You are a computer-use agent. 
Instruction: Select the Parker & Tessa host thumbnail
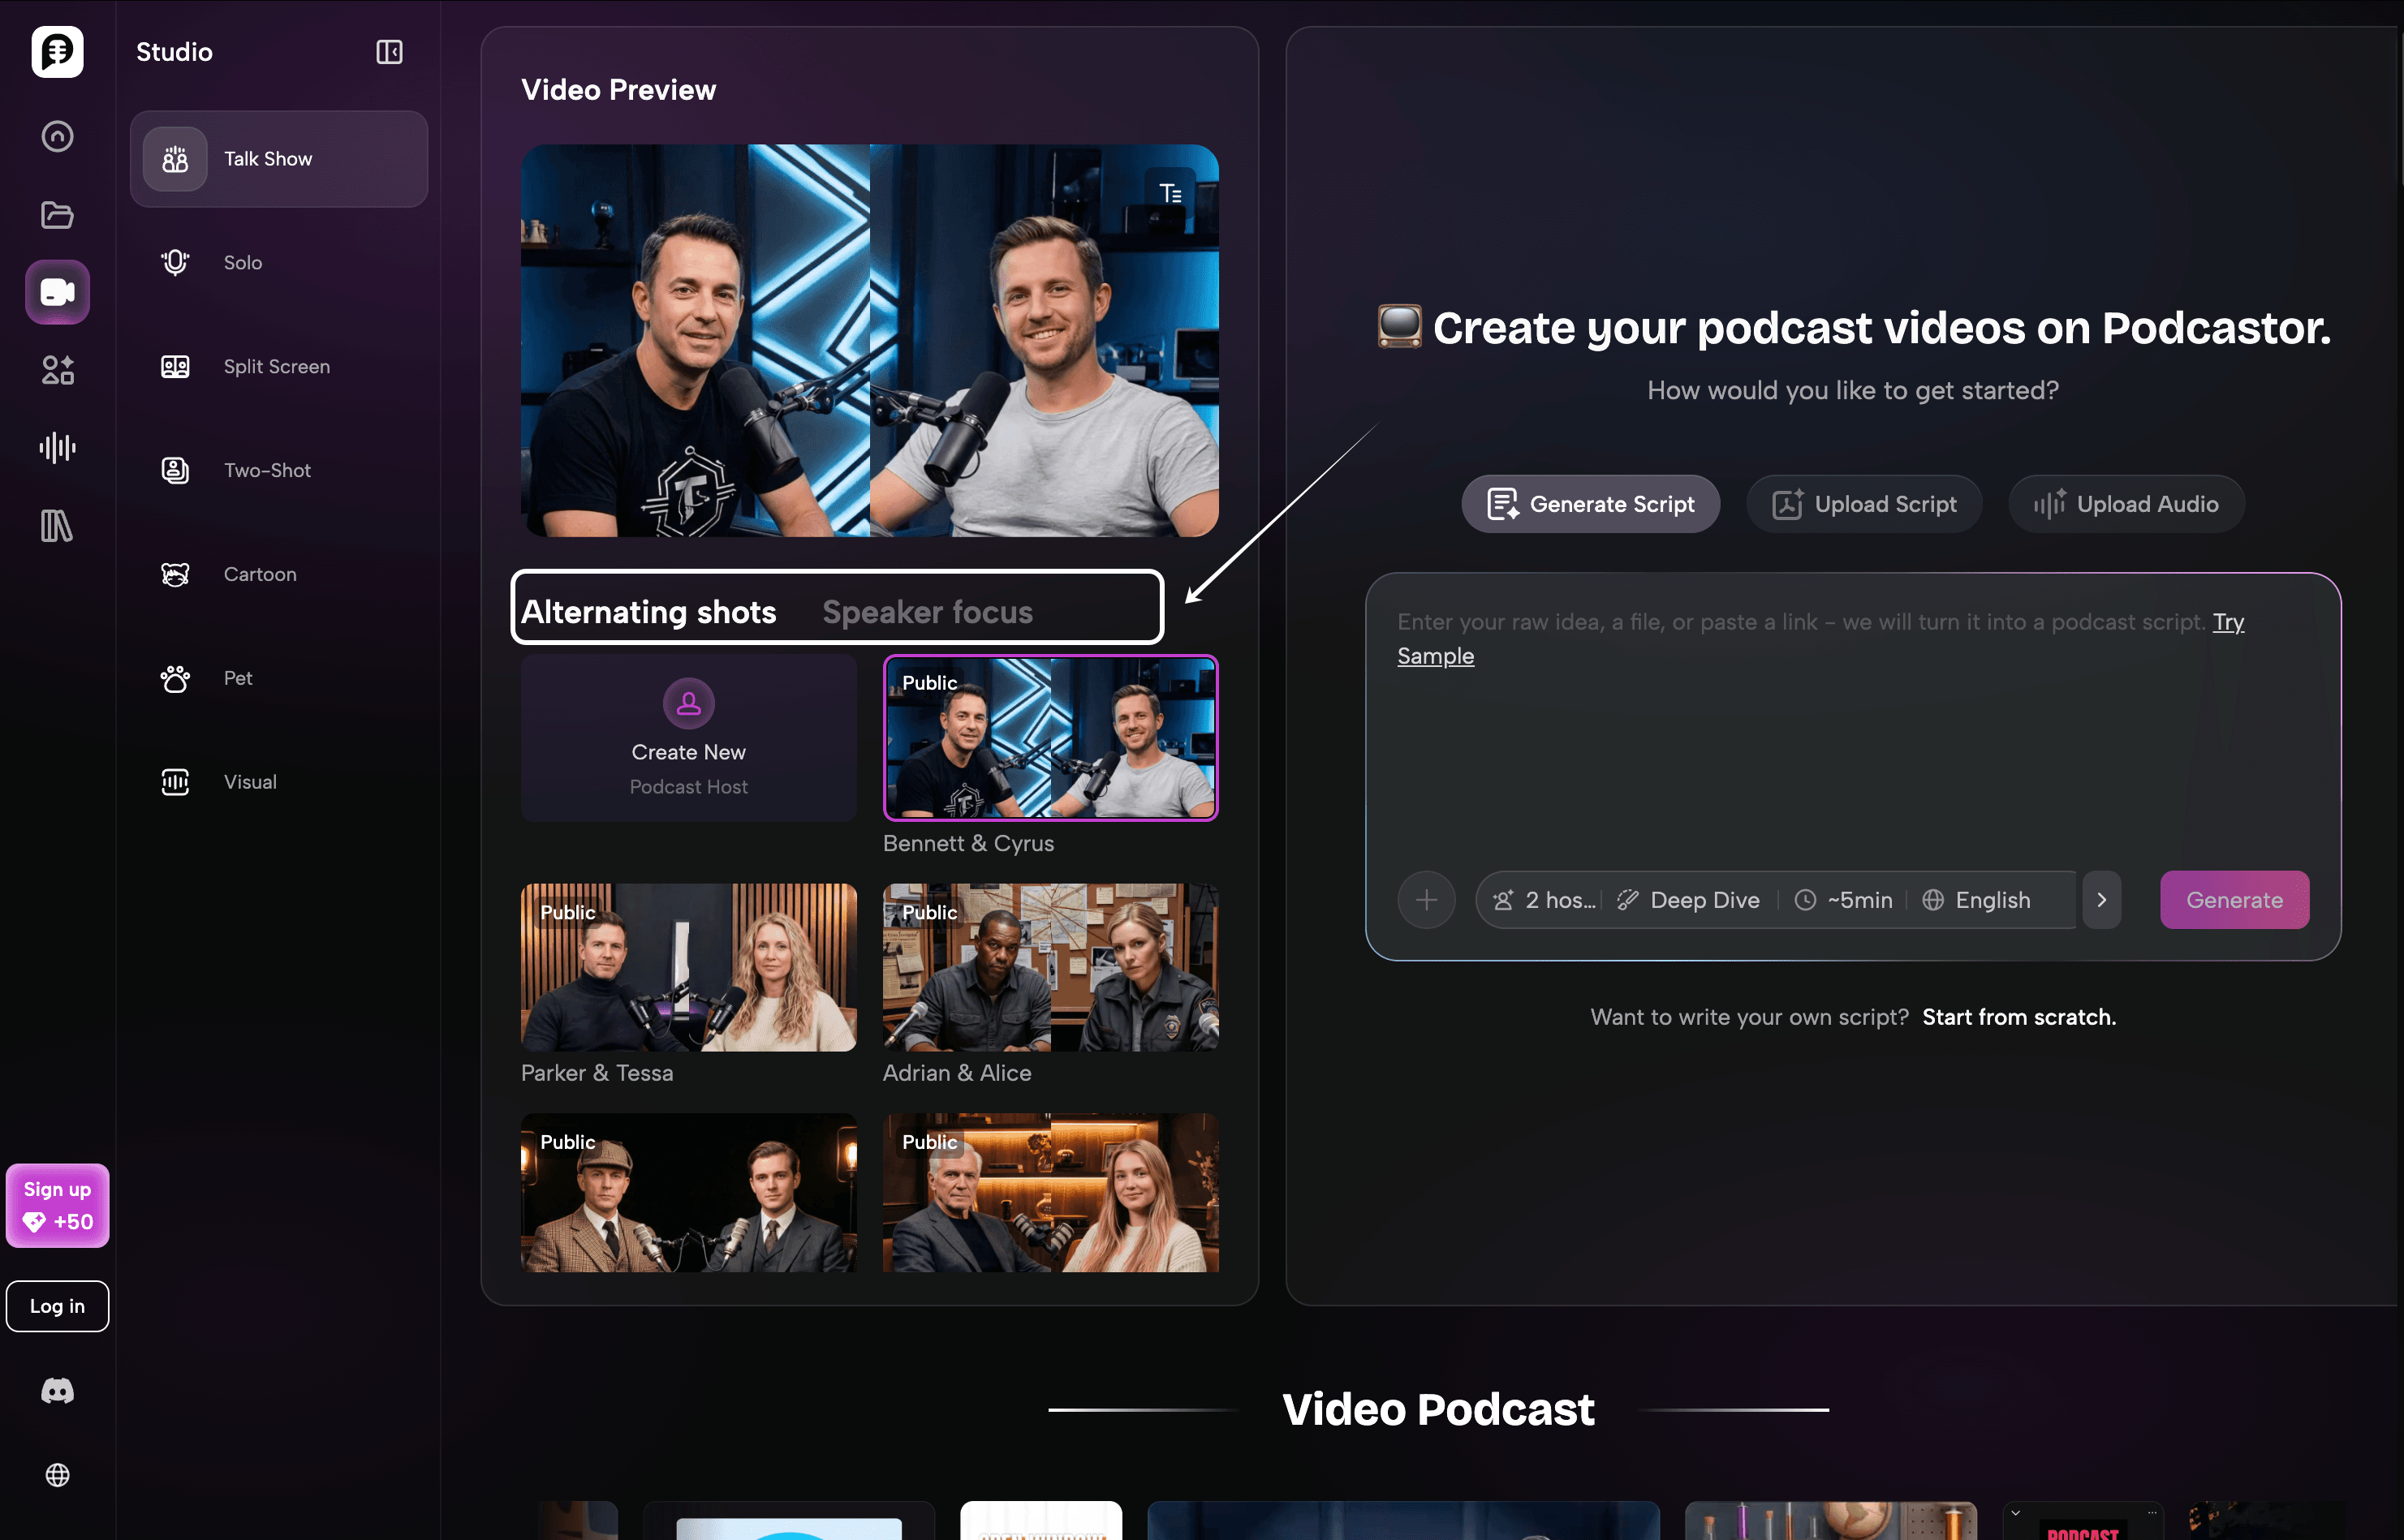[x=688, y=967]
